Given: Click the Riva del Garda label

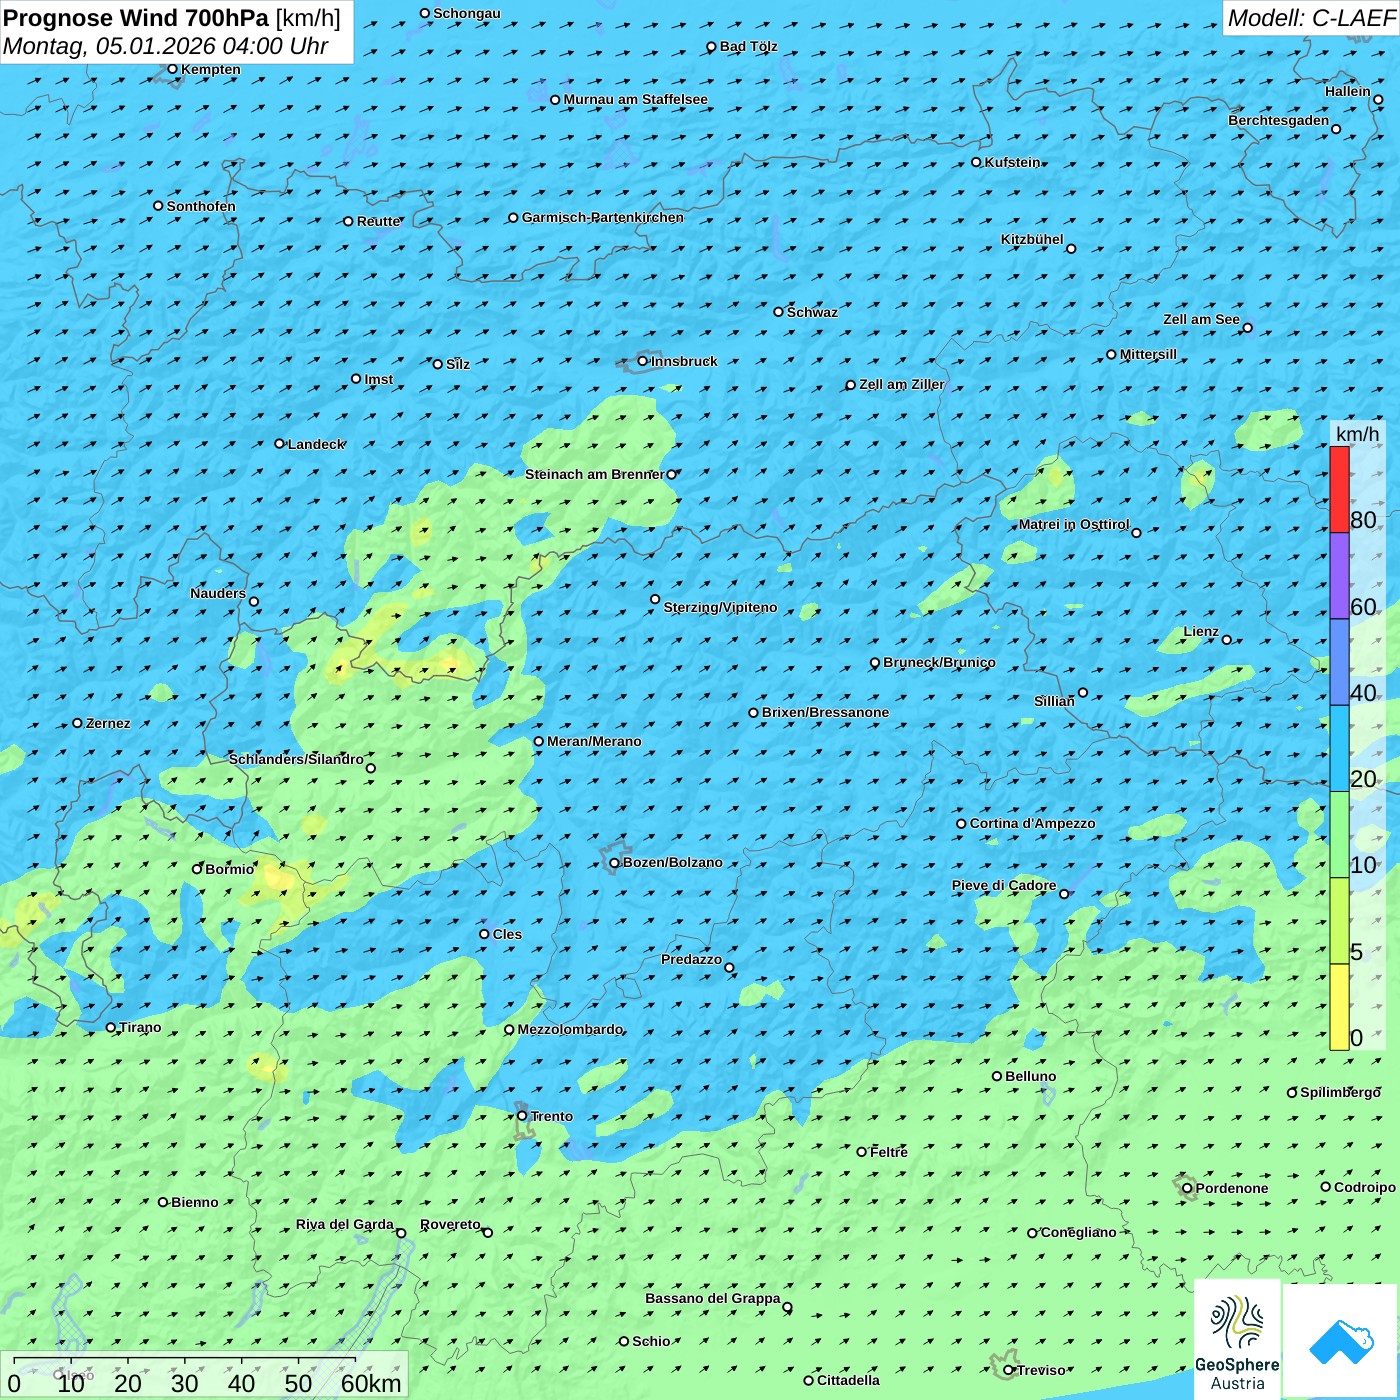Looking at the screenshot, I should [345, 1224].
